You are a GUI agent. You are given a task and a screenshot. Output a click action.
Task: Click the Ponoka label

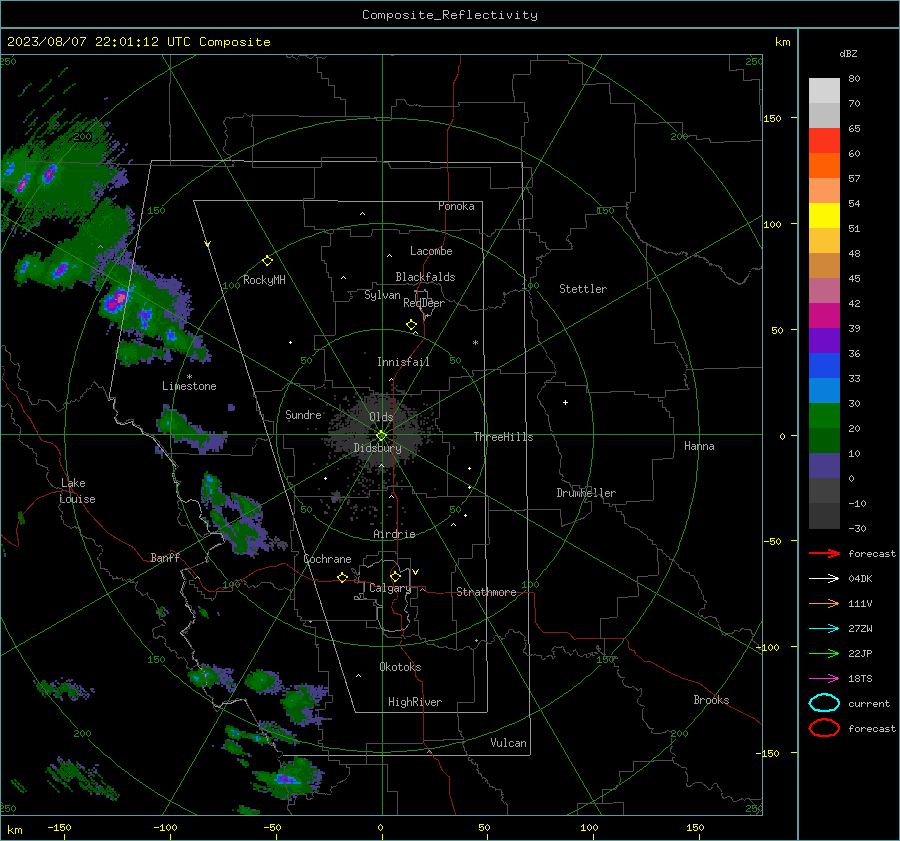(456, 206)
